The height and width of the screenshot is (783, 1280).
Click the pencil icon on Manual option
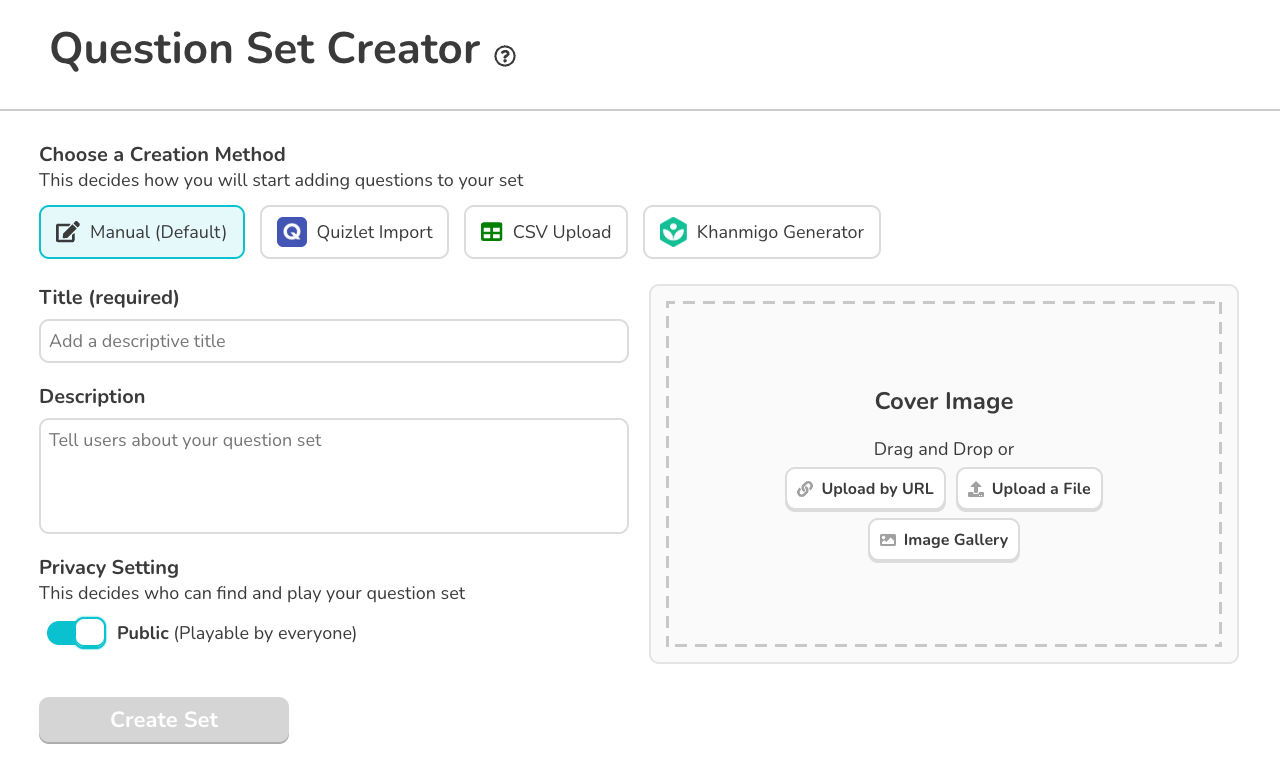(x=68, y=230)
